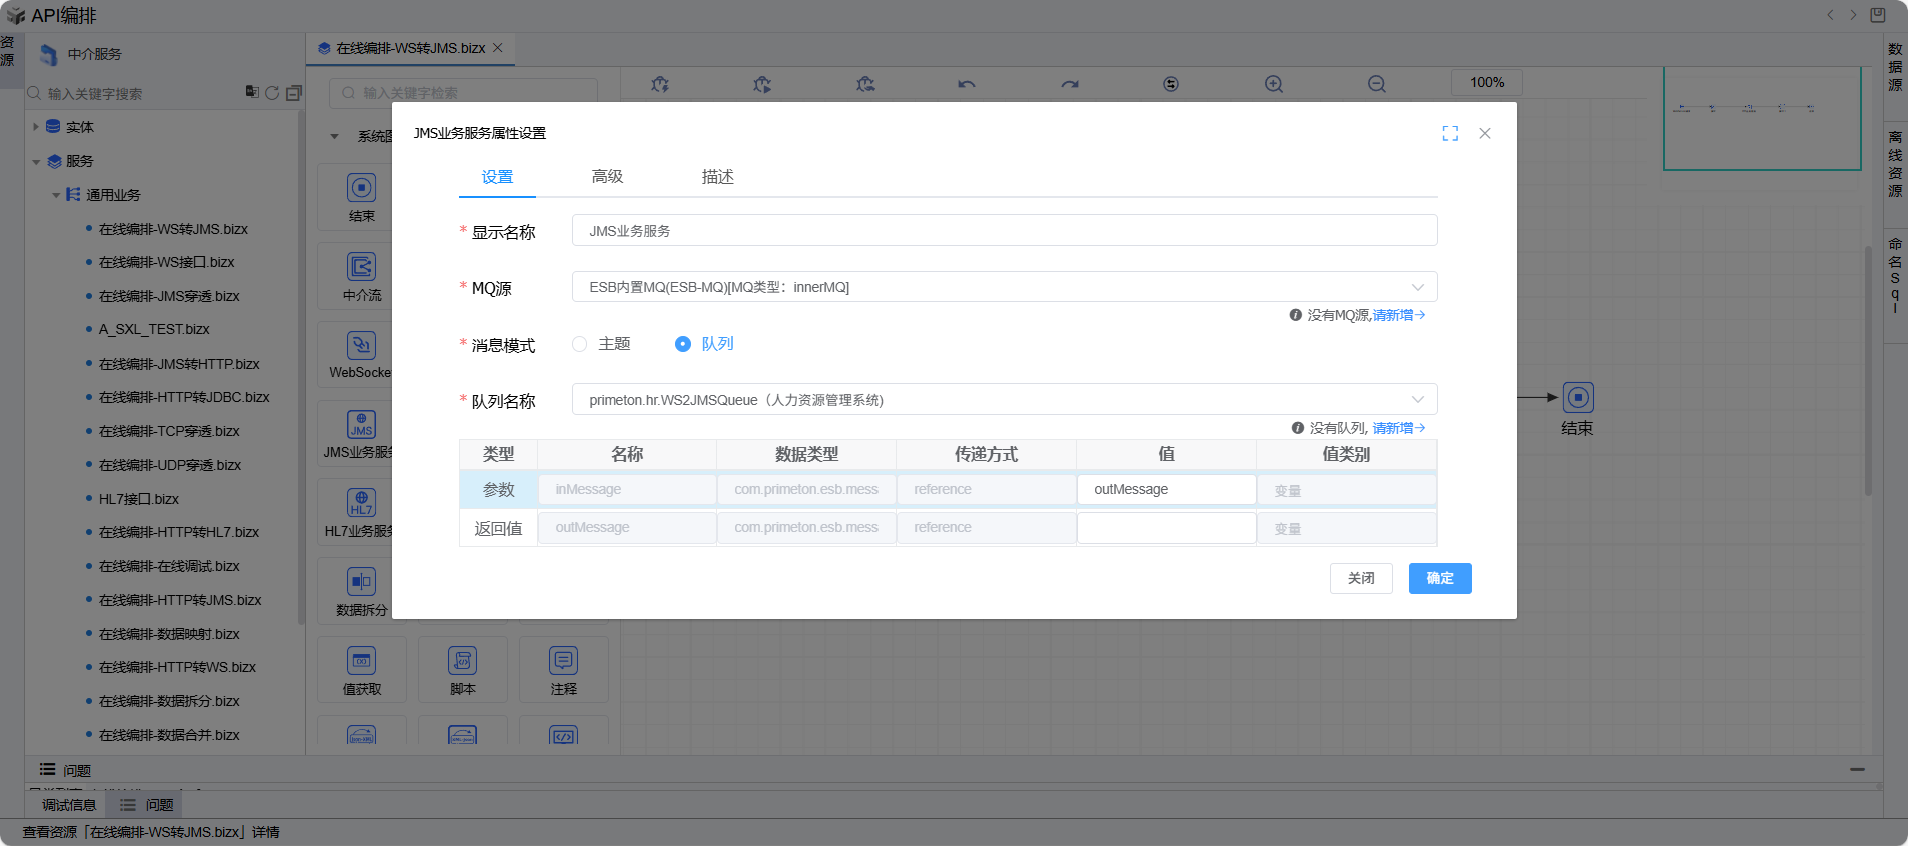Select the 值获取 component icon
This screenshot has width=1908, height=846.
[x=361, y=661]
